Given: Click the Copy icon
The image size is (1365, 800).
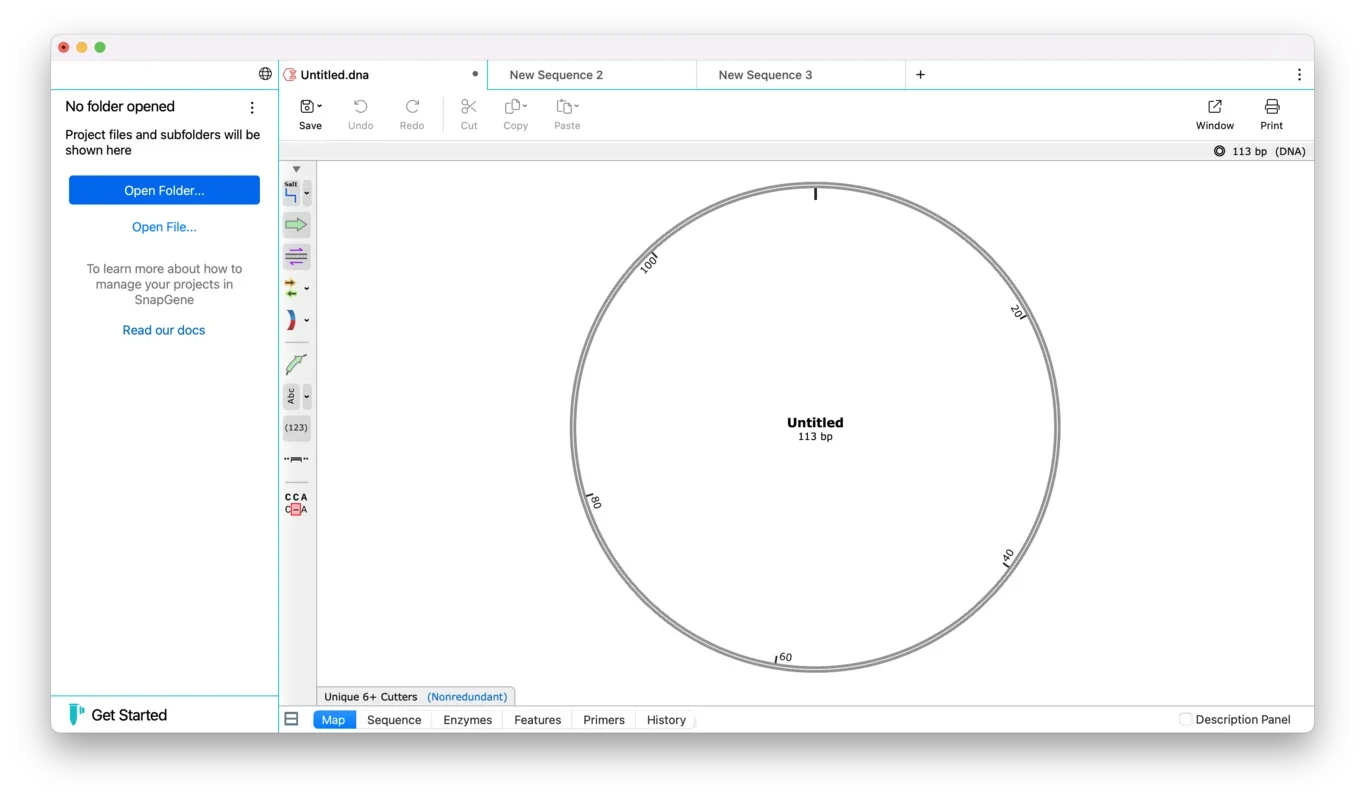Looking at the screenshot, I should click(512, 106).
